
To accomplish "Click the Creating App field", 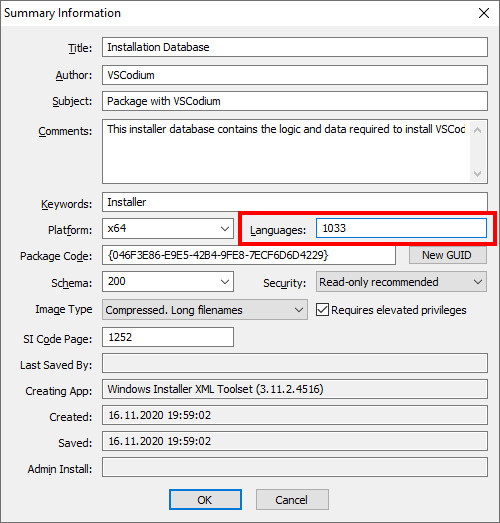I will pos(295,389).
